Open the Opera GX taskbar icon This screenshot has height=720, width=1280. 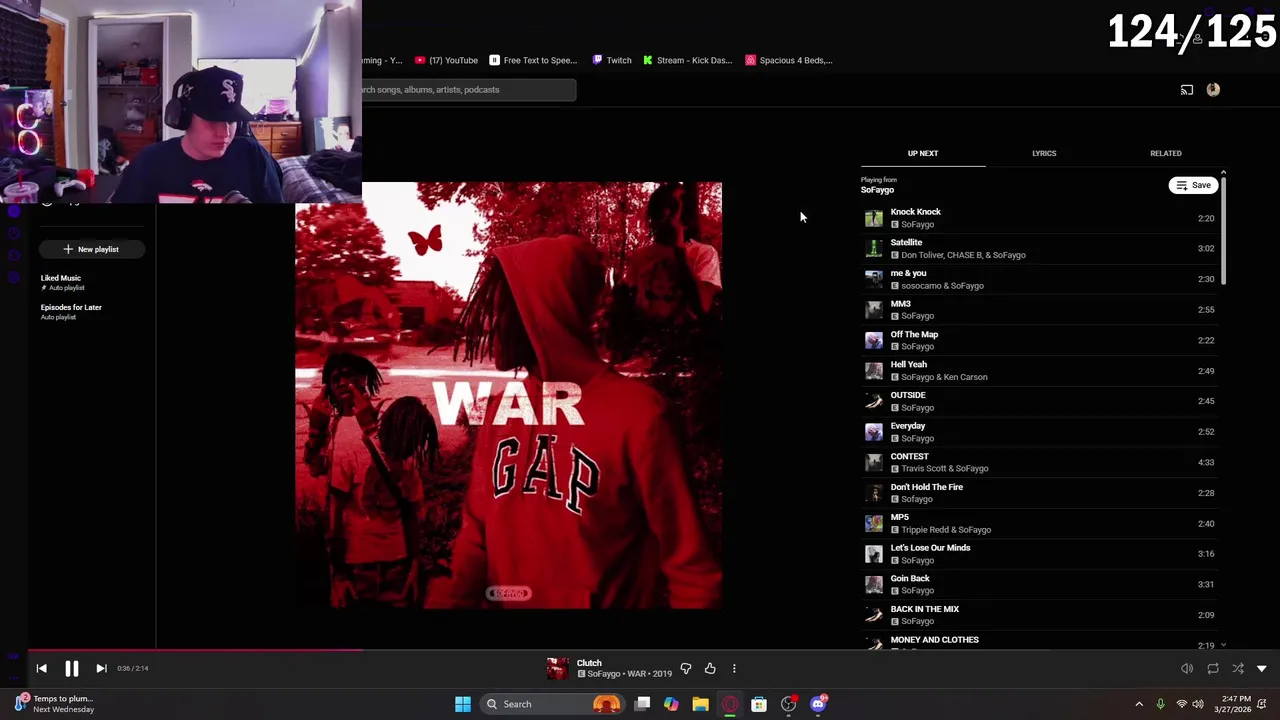click(730, 704)
